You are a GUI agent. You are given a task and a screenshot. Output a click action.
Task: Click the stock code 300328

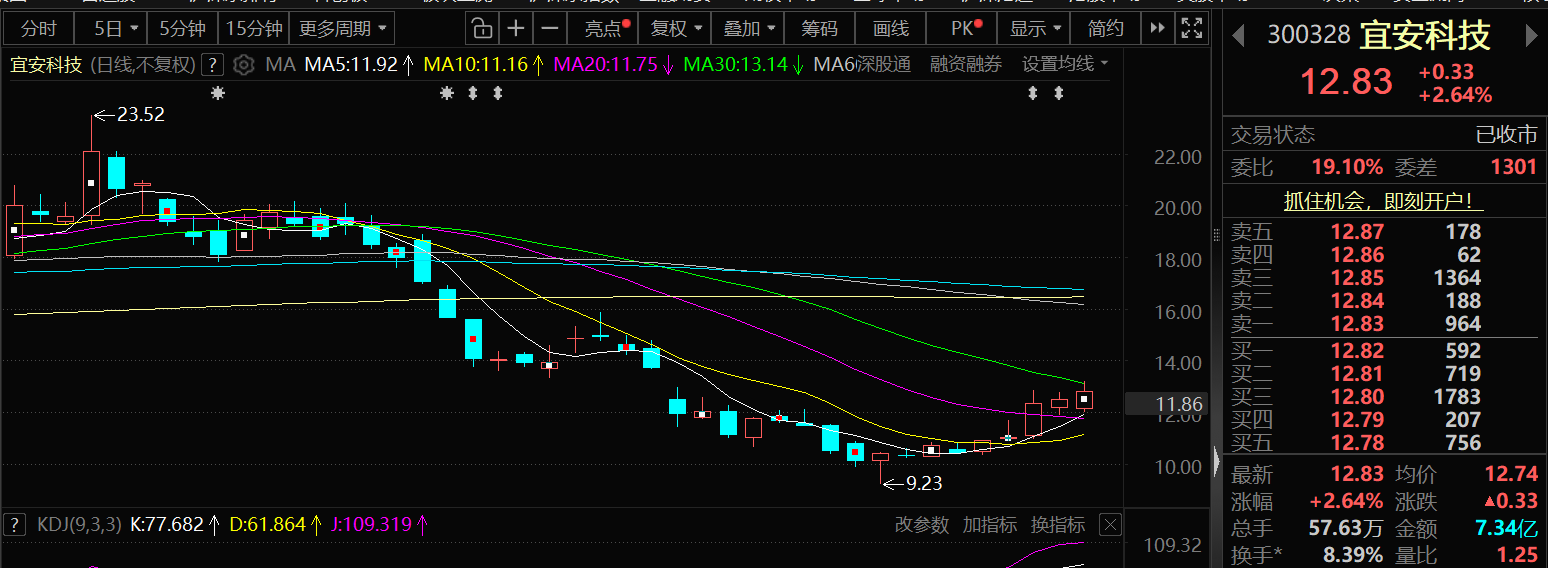click(x=1309, y=36)
